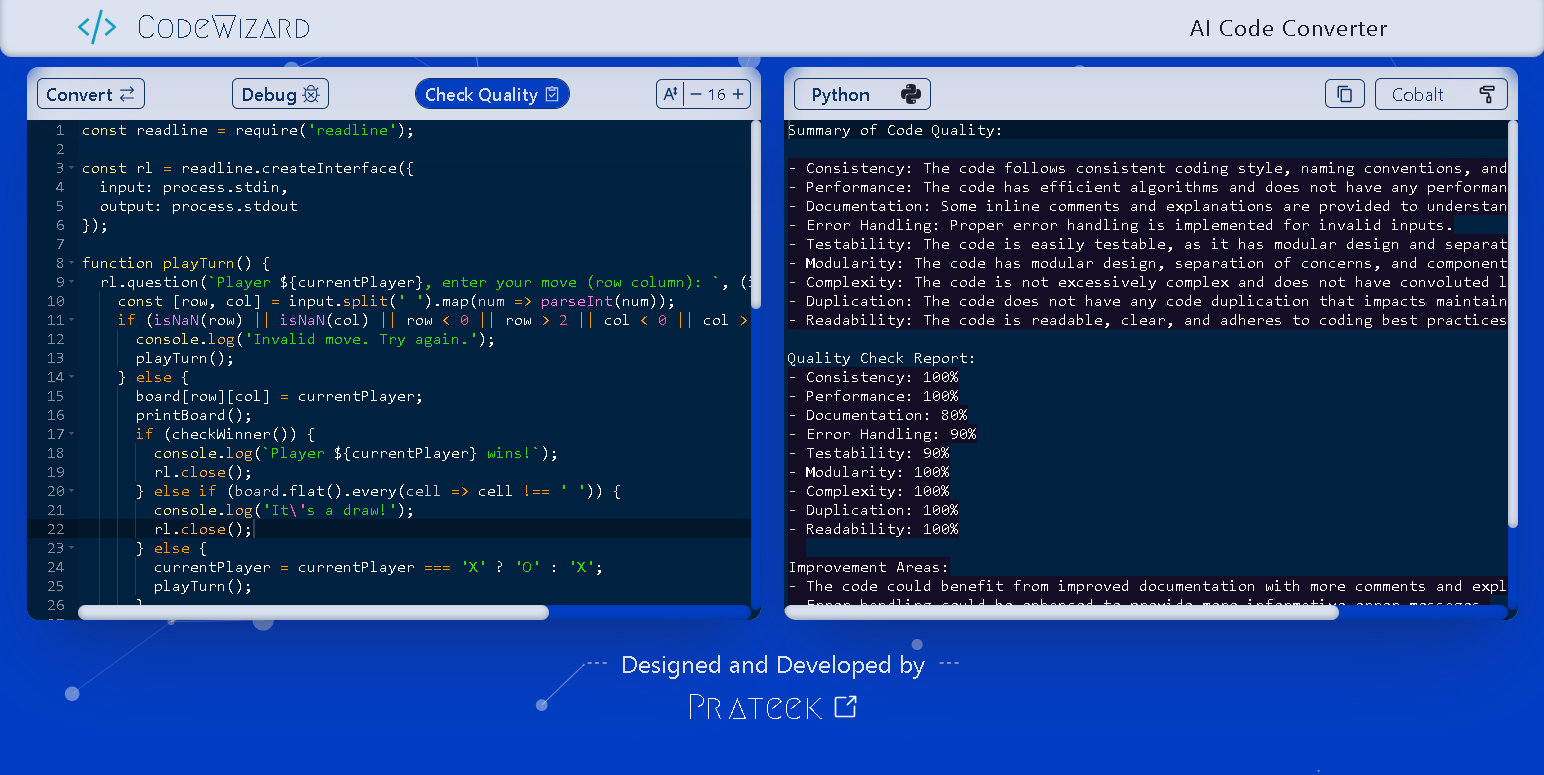Click the swap arrows icon on Convert
The height and width of the screenshot is (775, 1544).
tap(127, 94)
